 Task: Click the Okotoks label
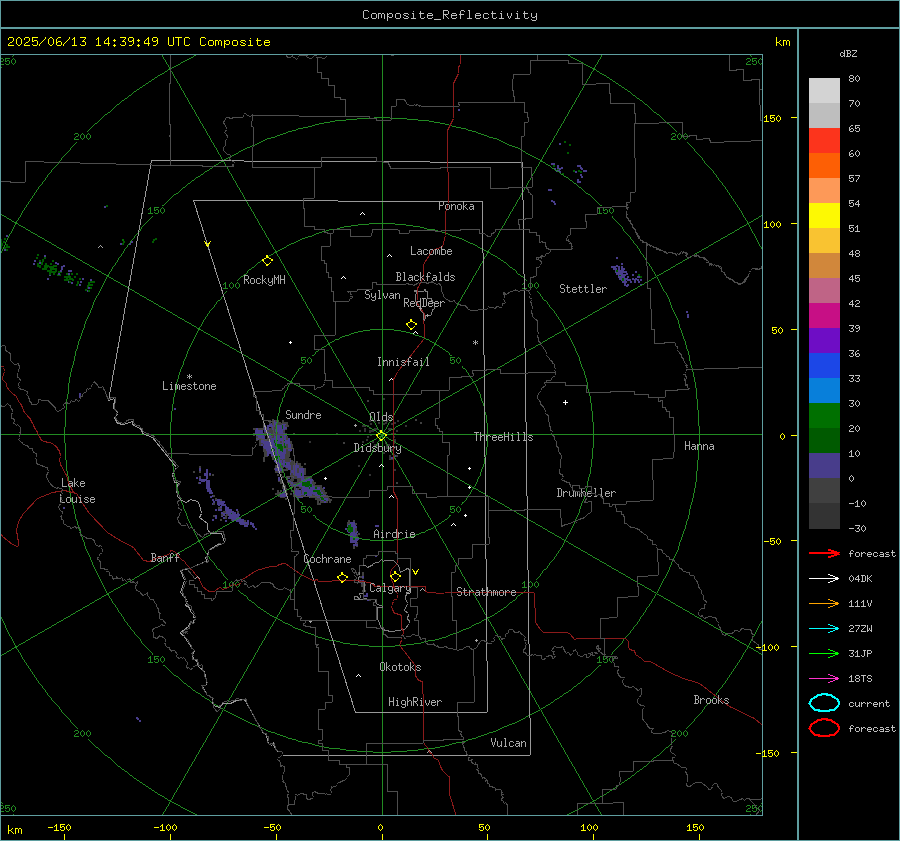(400, 667)
